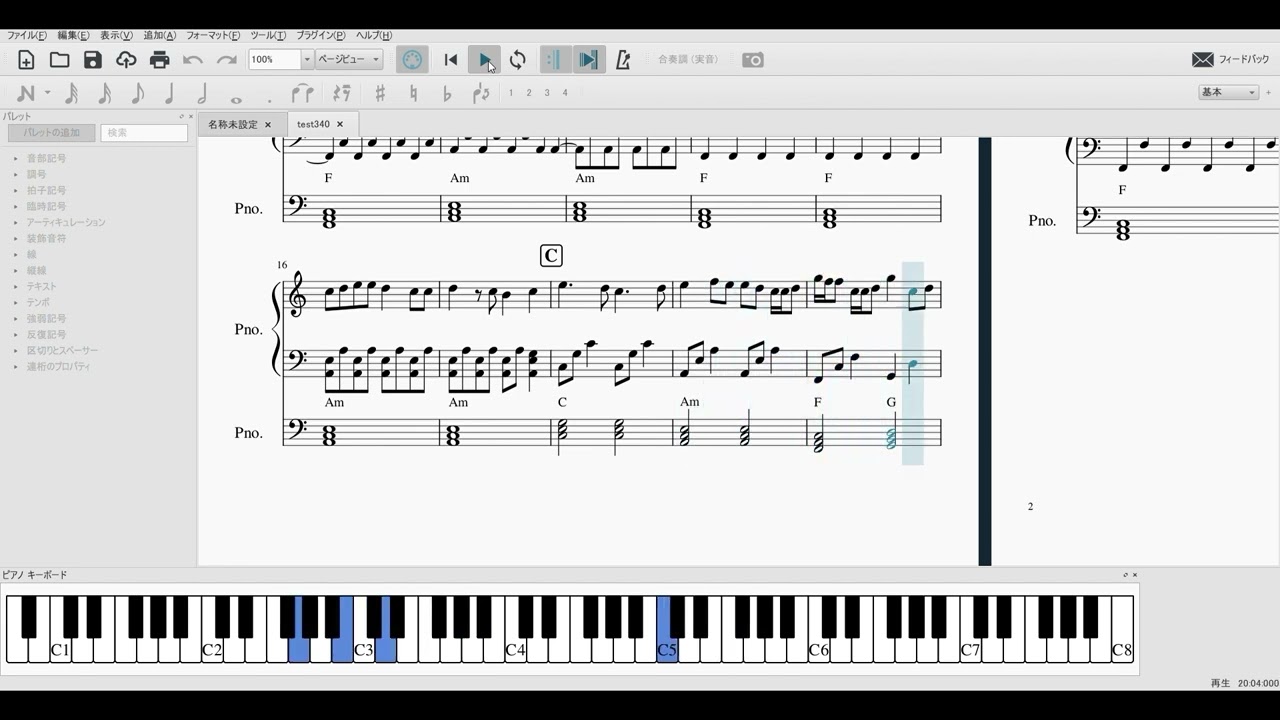This screenshot has height=720, width=1280.
Task: Select the whole note duration
Action: (236, 99)
